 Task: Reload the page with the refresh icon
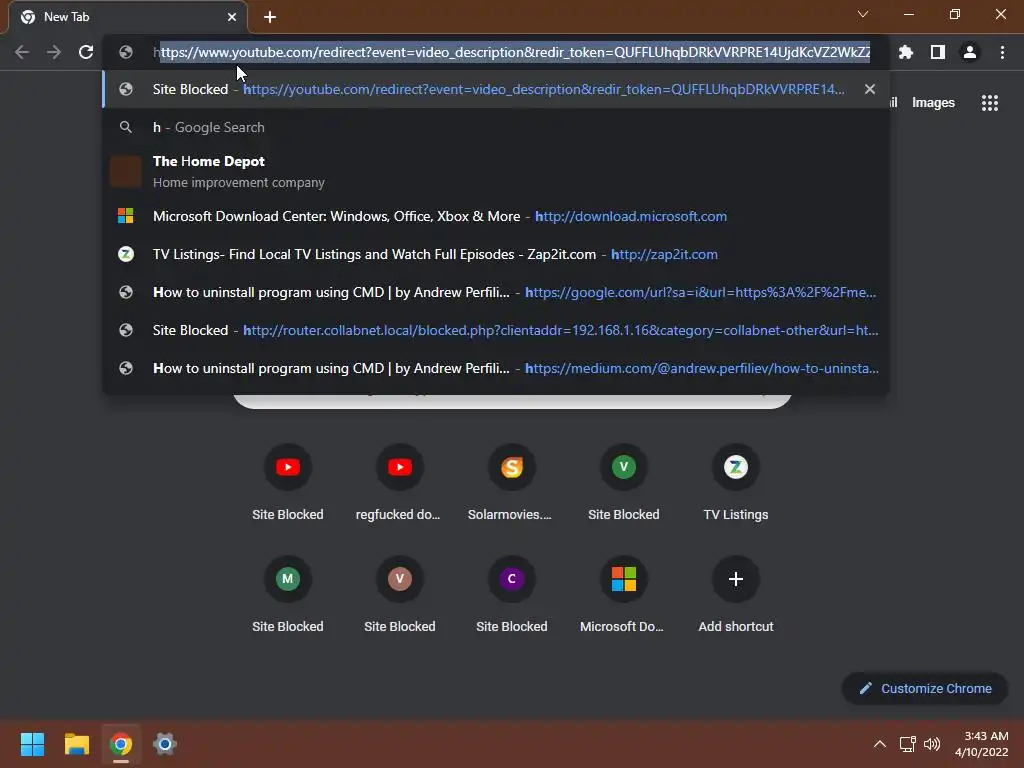point(86,52)
